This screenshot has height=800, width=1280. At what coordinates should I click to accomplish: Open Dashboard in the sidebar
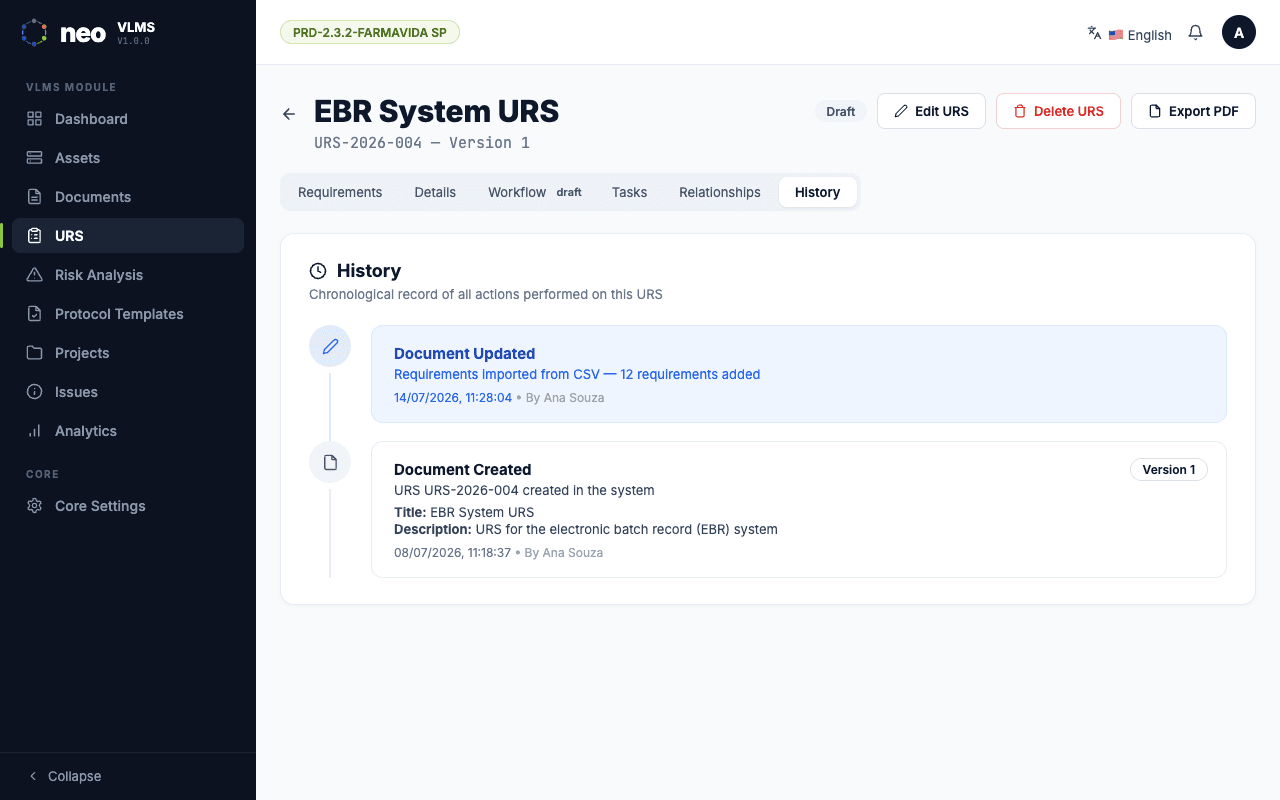(128, 119)
